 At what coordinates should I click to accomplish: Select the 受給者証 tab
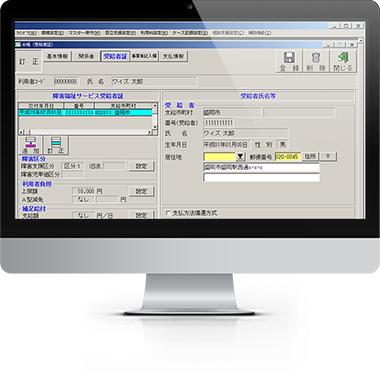pos(115,56)
